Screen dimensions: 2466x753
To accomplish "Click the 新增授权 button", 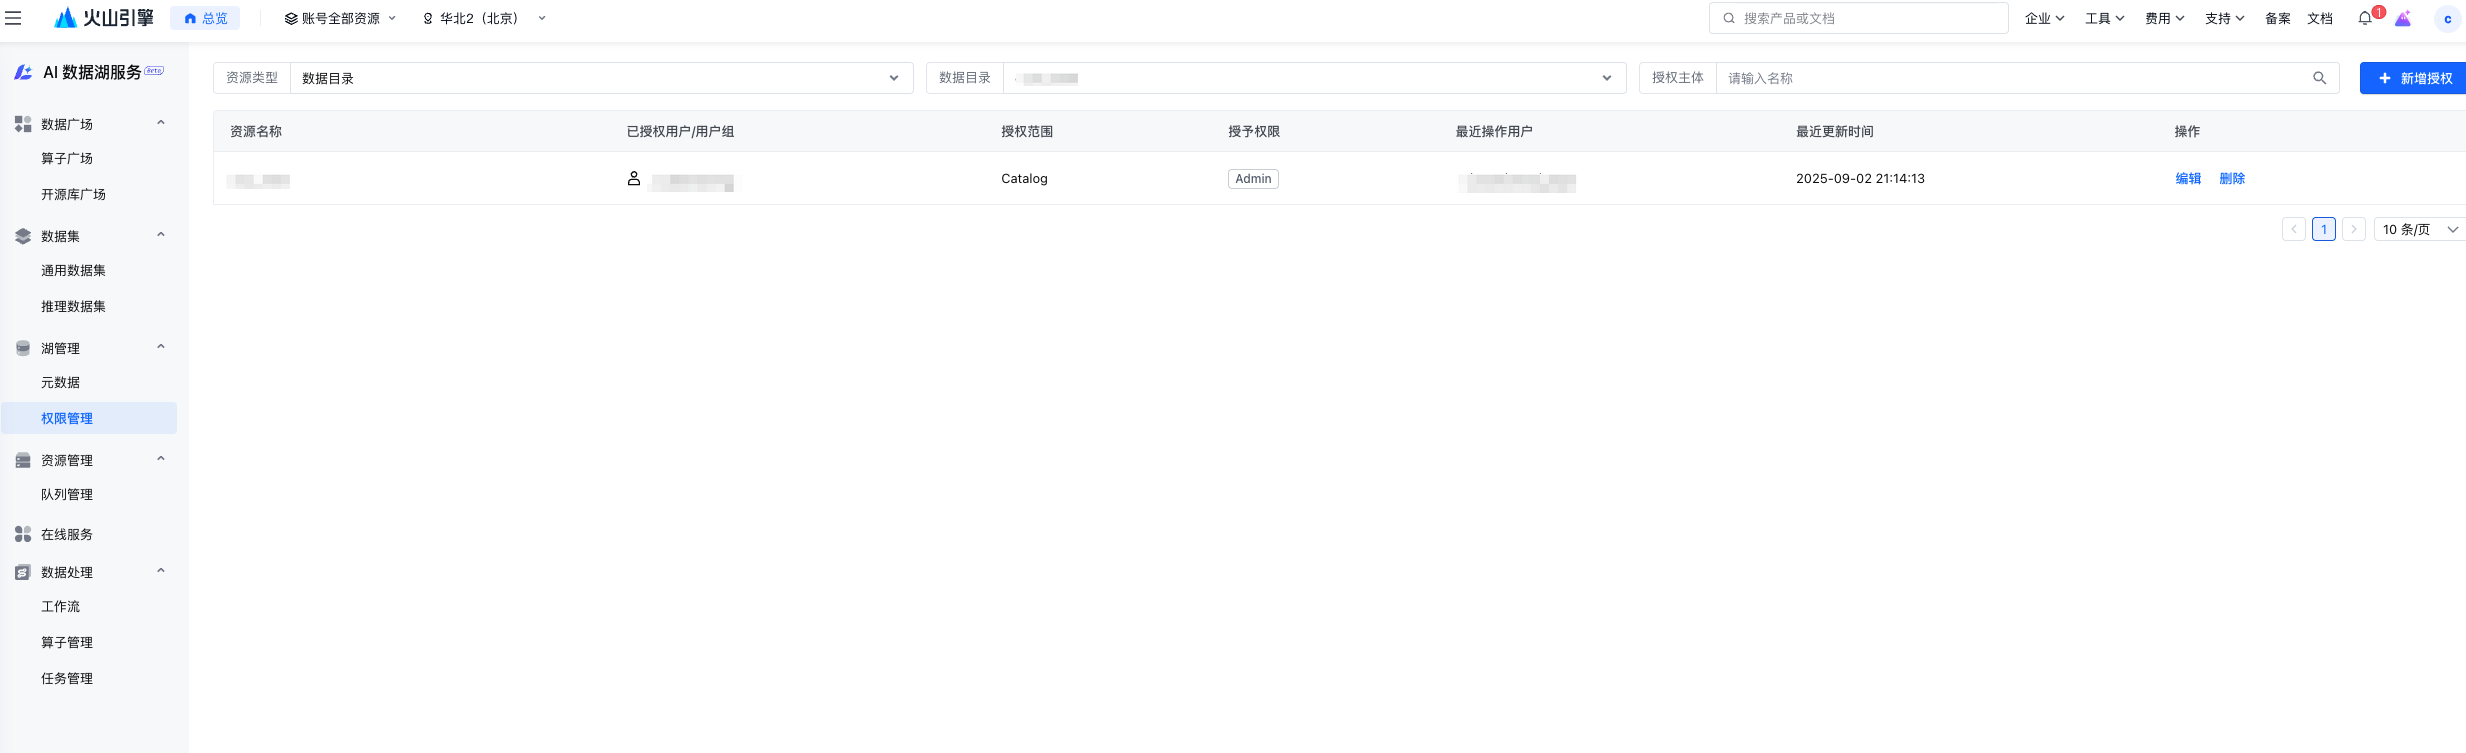I will 2413,78.
